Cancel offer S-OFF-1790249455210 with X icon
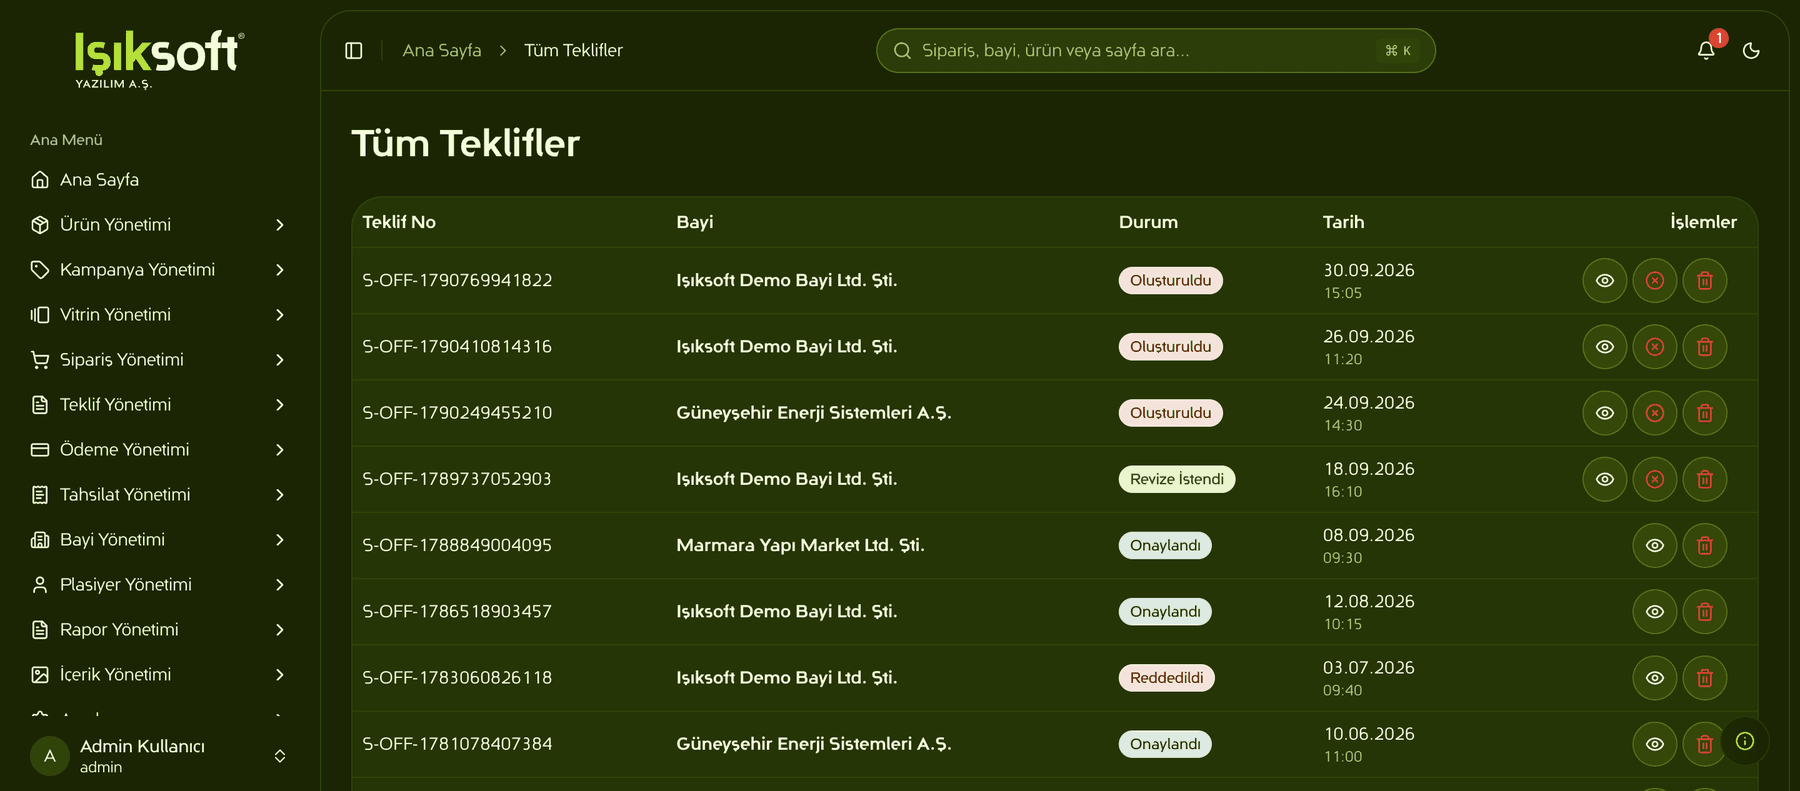Image resolution: width=1800 pixels, height=791 pixels. [1655, 412]
